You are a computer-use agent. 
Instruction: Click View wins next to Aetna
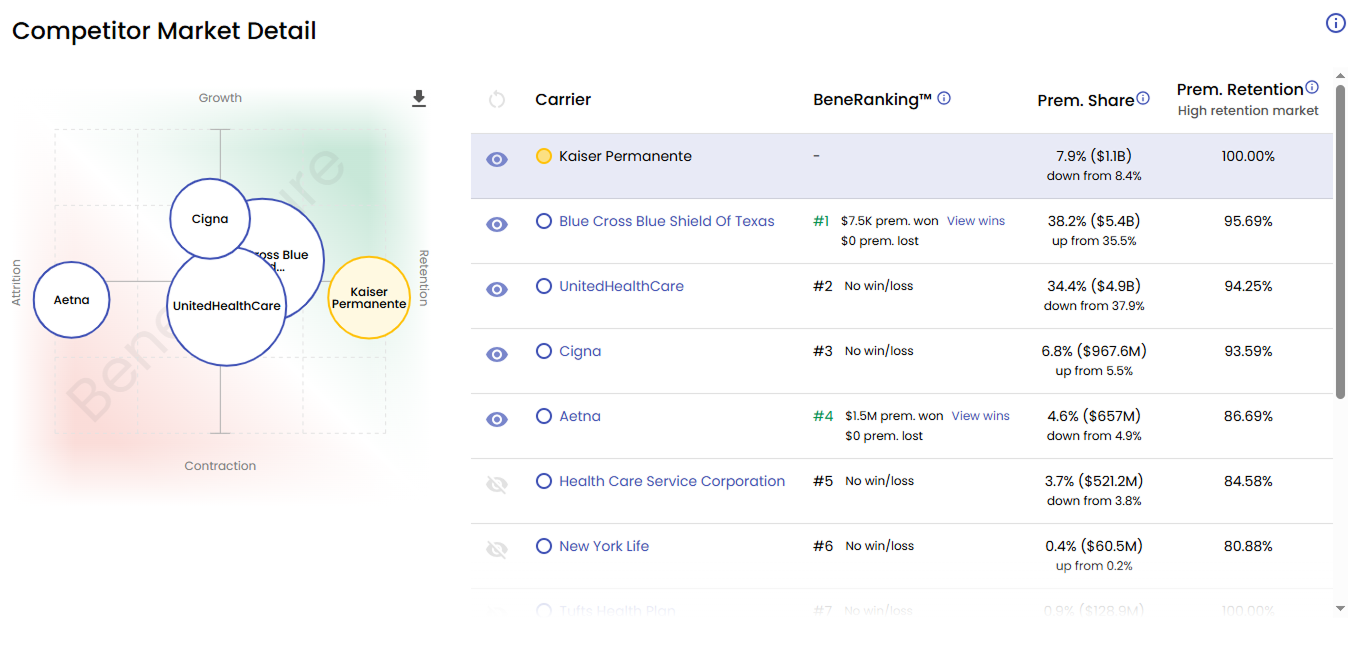(980, 415)
